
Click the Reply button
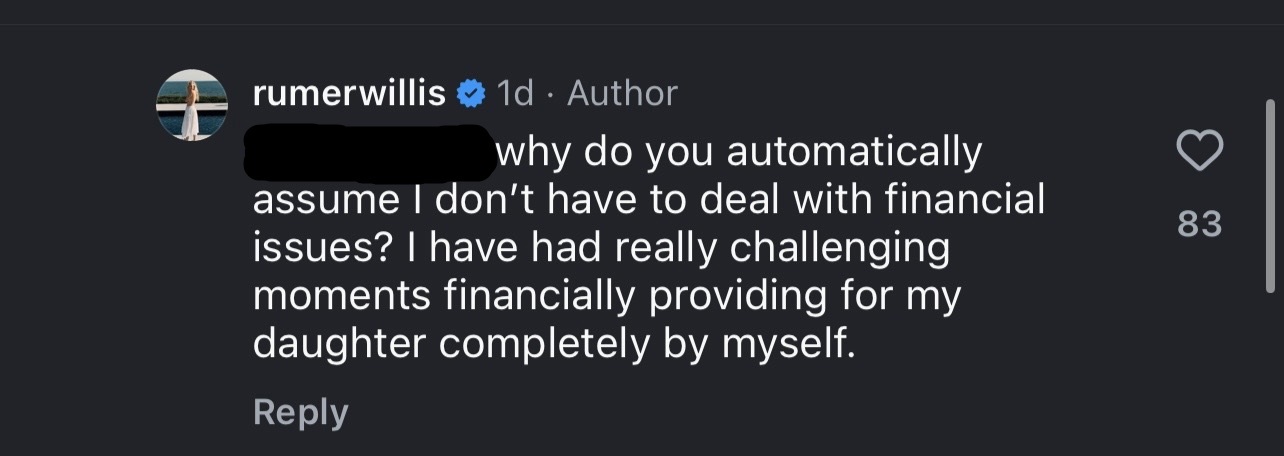click(300, 412)
